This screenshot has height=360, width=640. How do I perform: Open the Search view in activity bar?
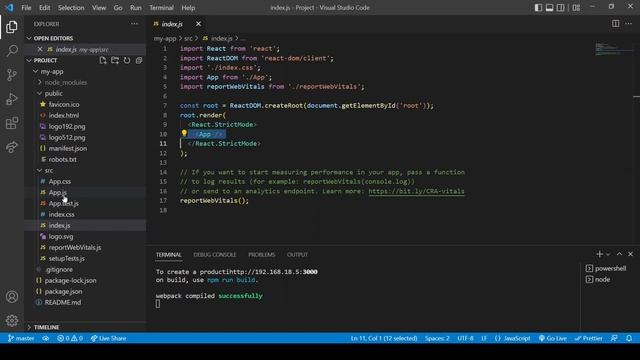[12, 51]
